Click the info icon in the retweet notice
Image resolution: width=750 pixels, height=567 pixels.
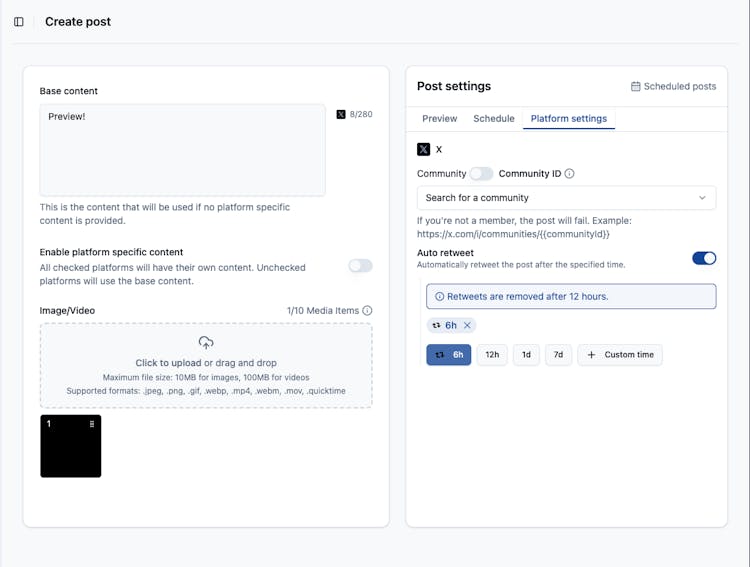point(439,297)
